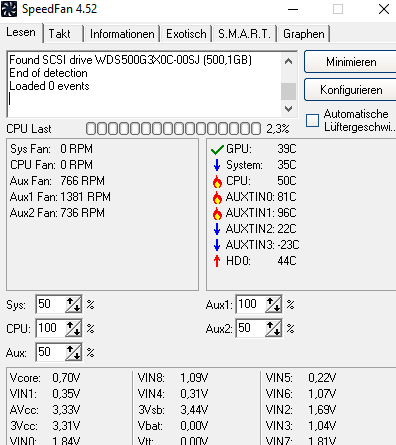
Task: Open the Takt tab
Action: point(63,34)
